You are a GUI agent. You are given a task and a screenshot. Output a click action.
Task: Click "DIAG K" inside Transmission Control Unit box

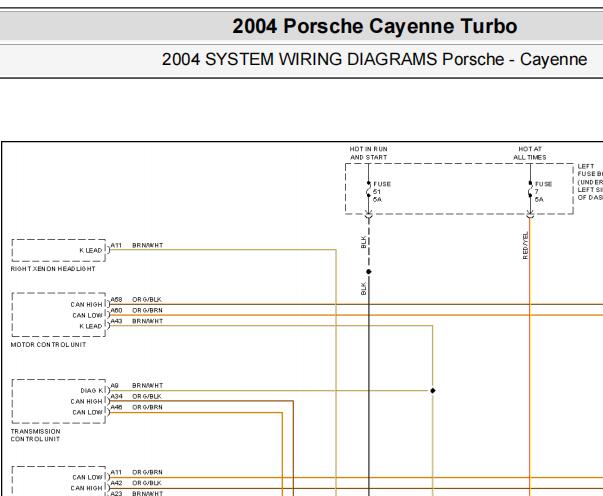point(92,391)
